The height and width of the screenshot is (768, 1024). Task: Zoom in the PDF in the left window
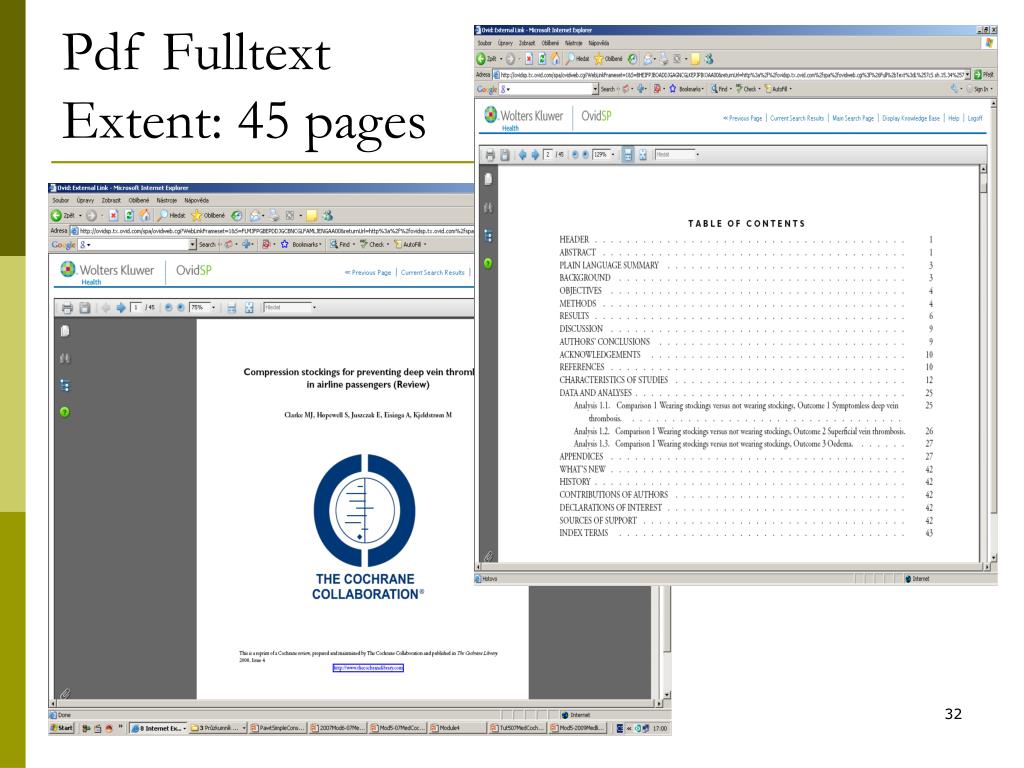coord(181,308)
